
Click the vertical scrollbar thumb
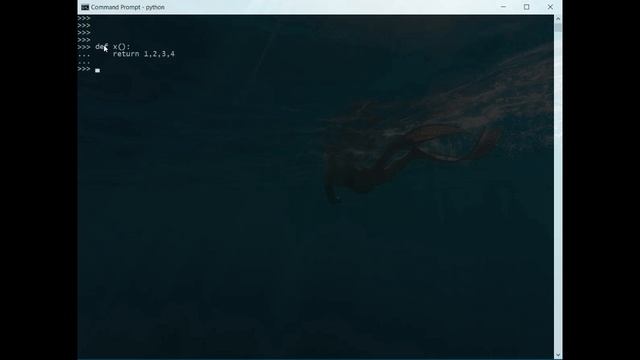tap(558, 27)
